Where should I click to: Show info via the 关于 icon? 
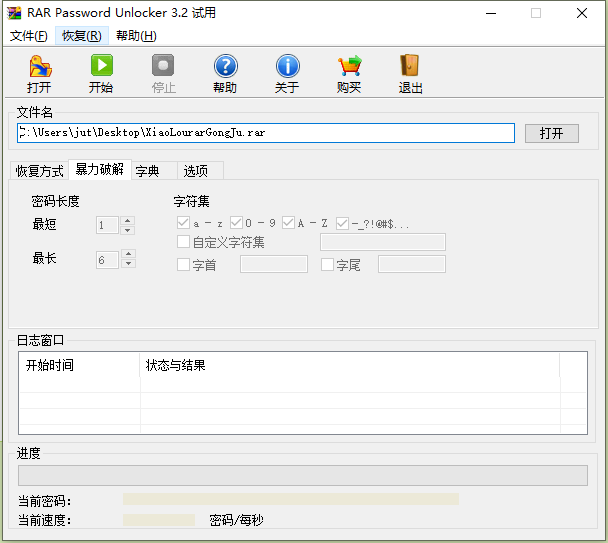(x=287, y=66)
